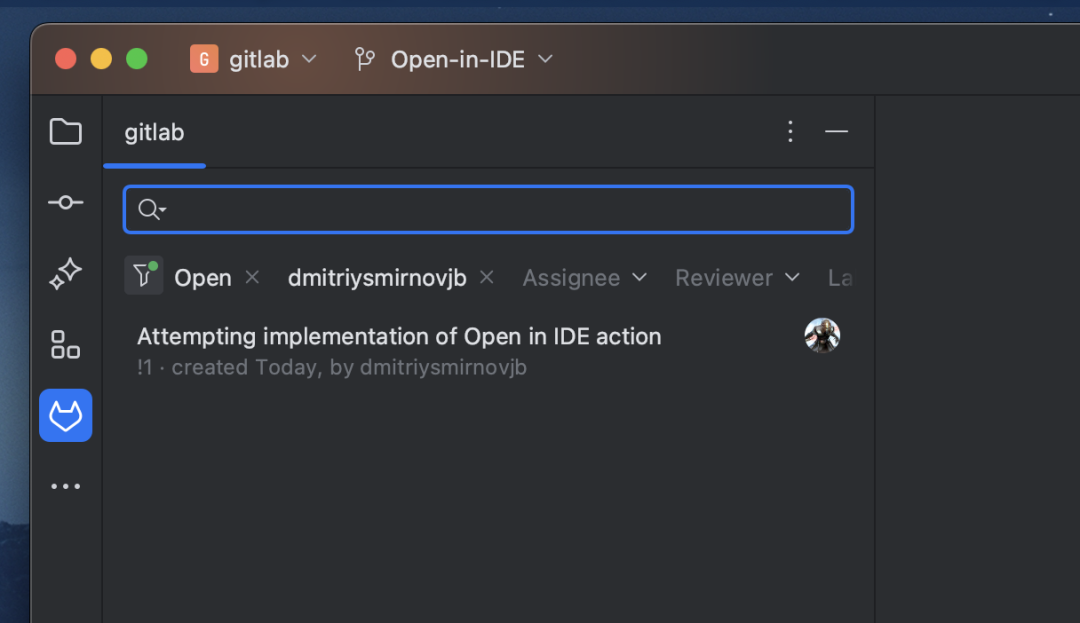
Task: Open the Structure tool window icon
Action: (65, 345)
